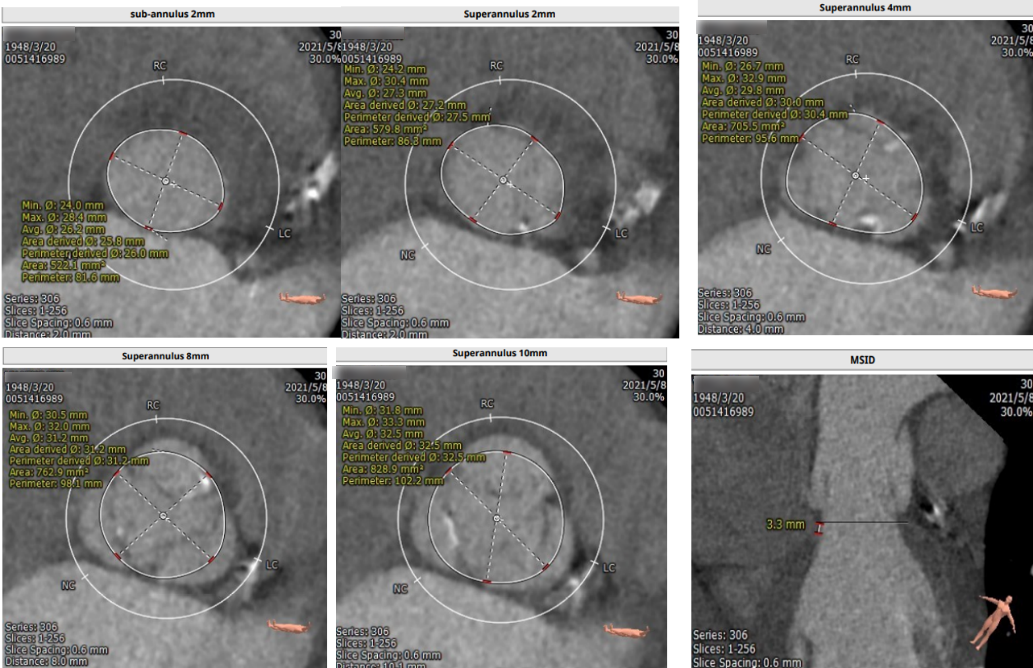Image resolution: width=1033 pixels, height=668 pixels.
Task: Click the 'Perimeter: 95.6 mm' value
Action: (x=750, y=138)
